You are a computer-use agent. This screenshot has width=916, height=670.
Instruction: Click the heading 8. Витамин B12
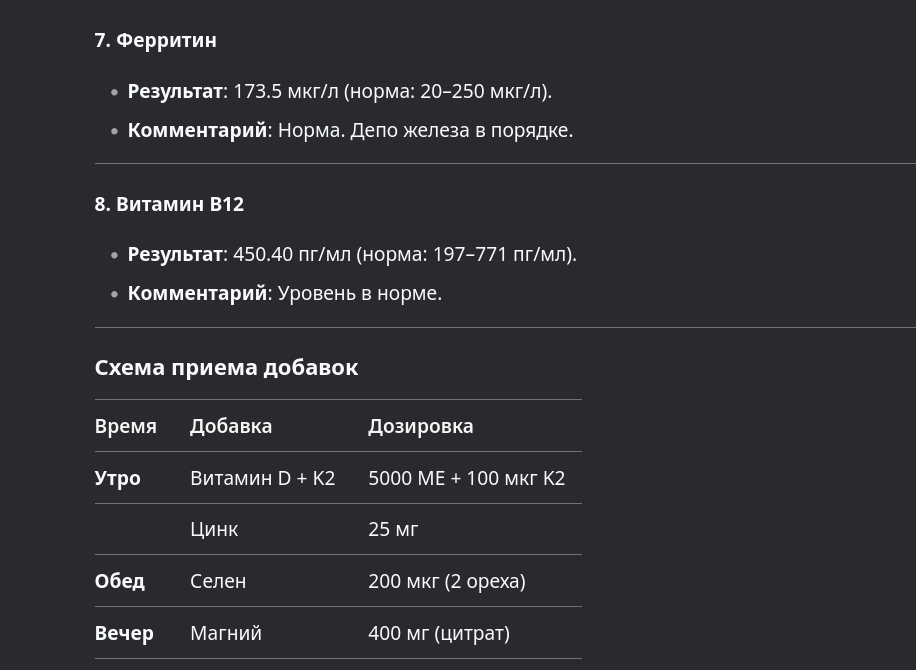[169, 204]
